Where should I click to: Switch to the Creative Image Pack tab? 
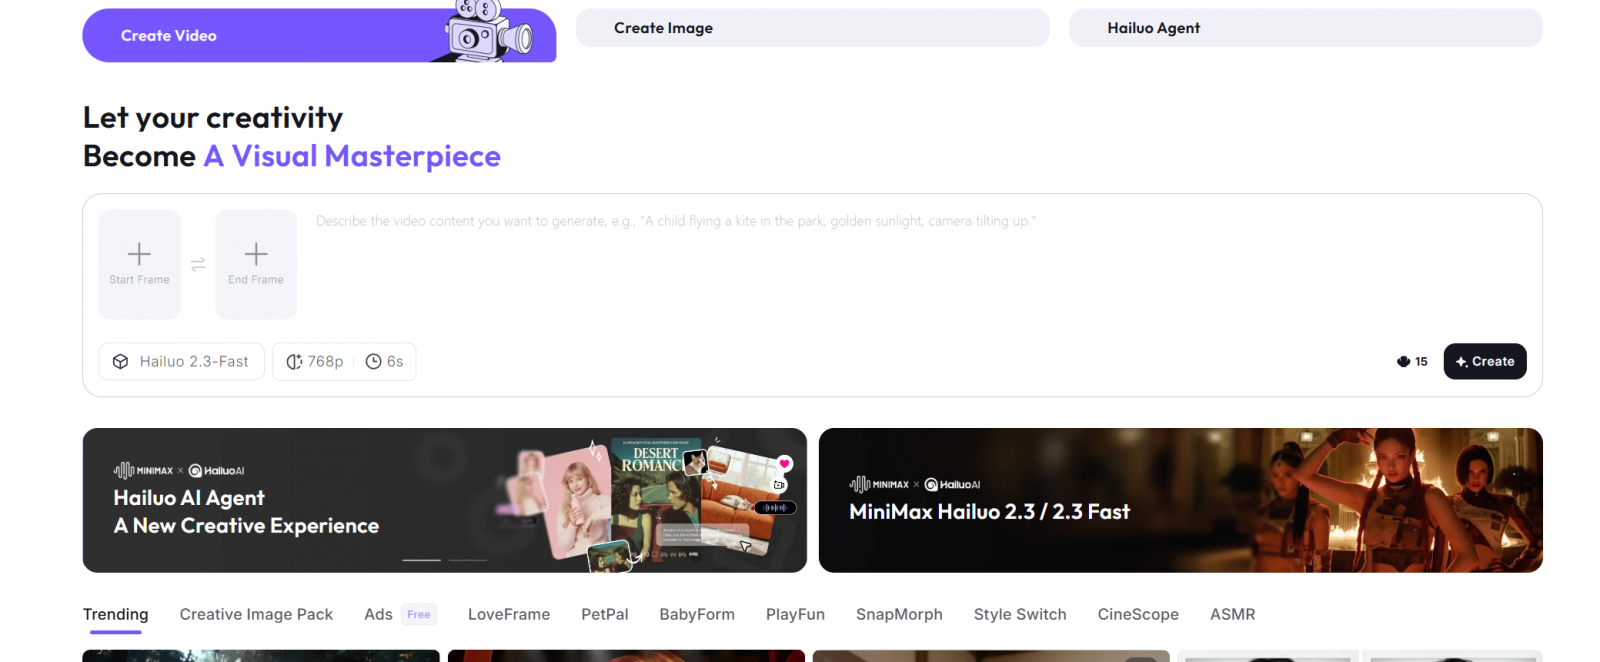[x=256, y=614]
